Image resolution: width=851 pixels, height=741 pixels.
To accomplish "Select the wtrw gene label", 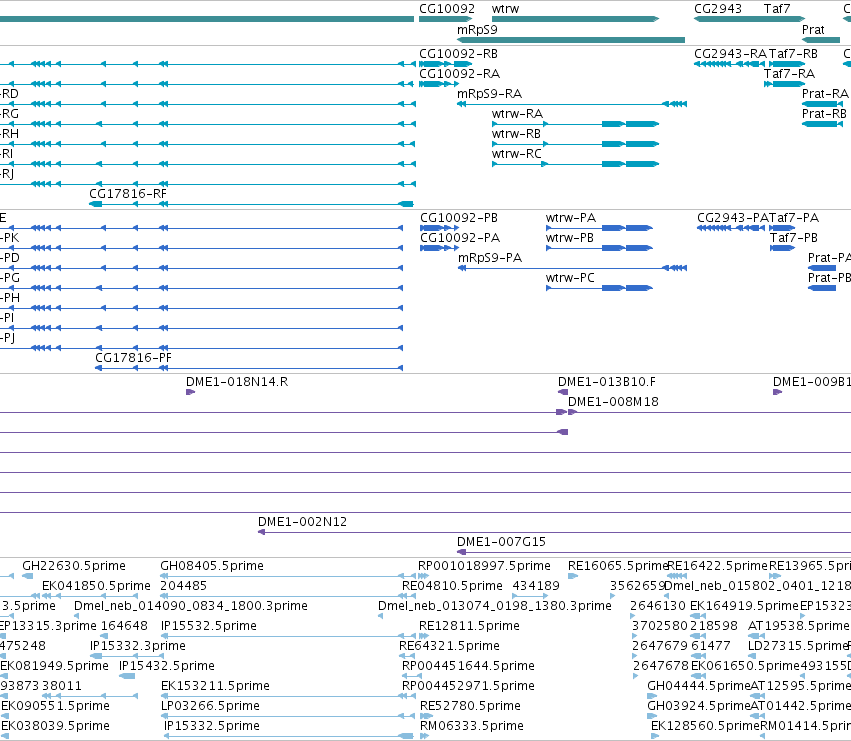I will tap(505, 9).
